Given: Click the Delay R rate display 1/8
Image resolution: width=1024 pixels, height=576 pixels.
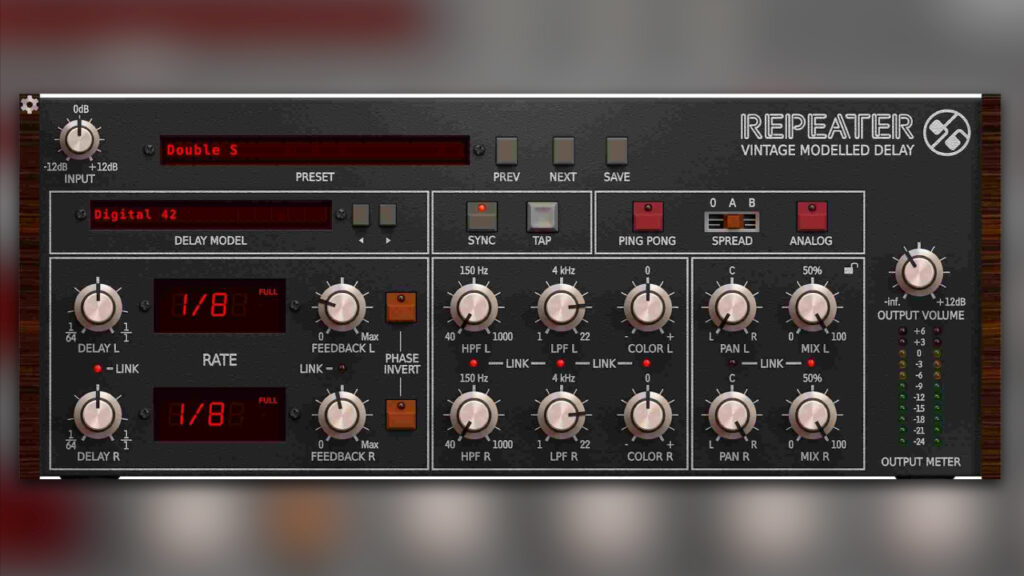Looking at the screenshot, I should point(219,414).
